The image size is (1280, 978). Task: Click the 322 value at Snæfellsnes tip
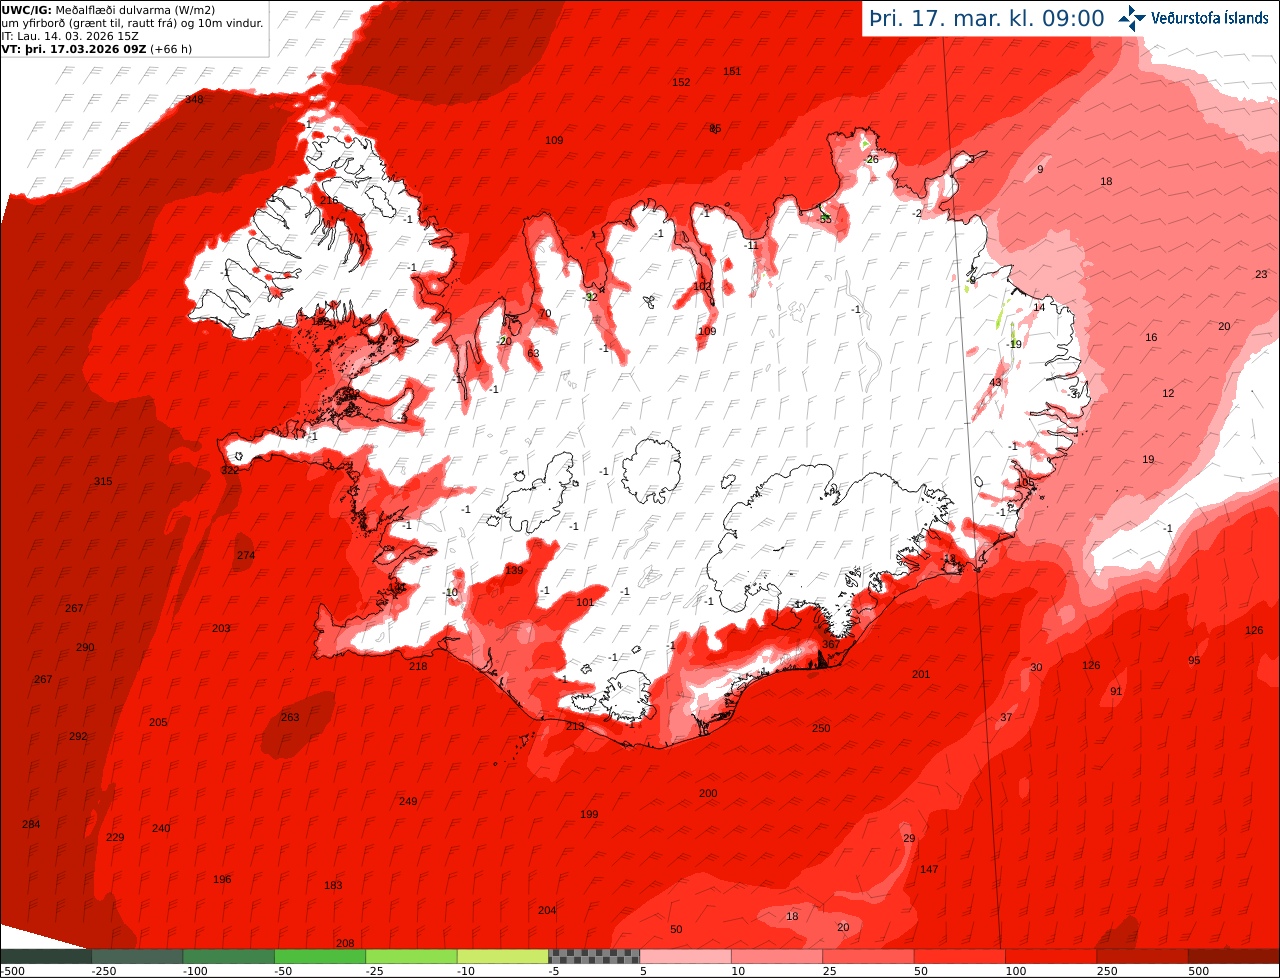[x=230, y=470]
